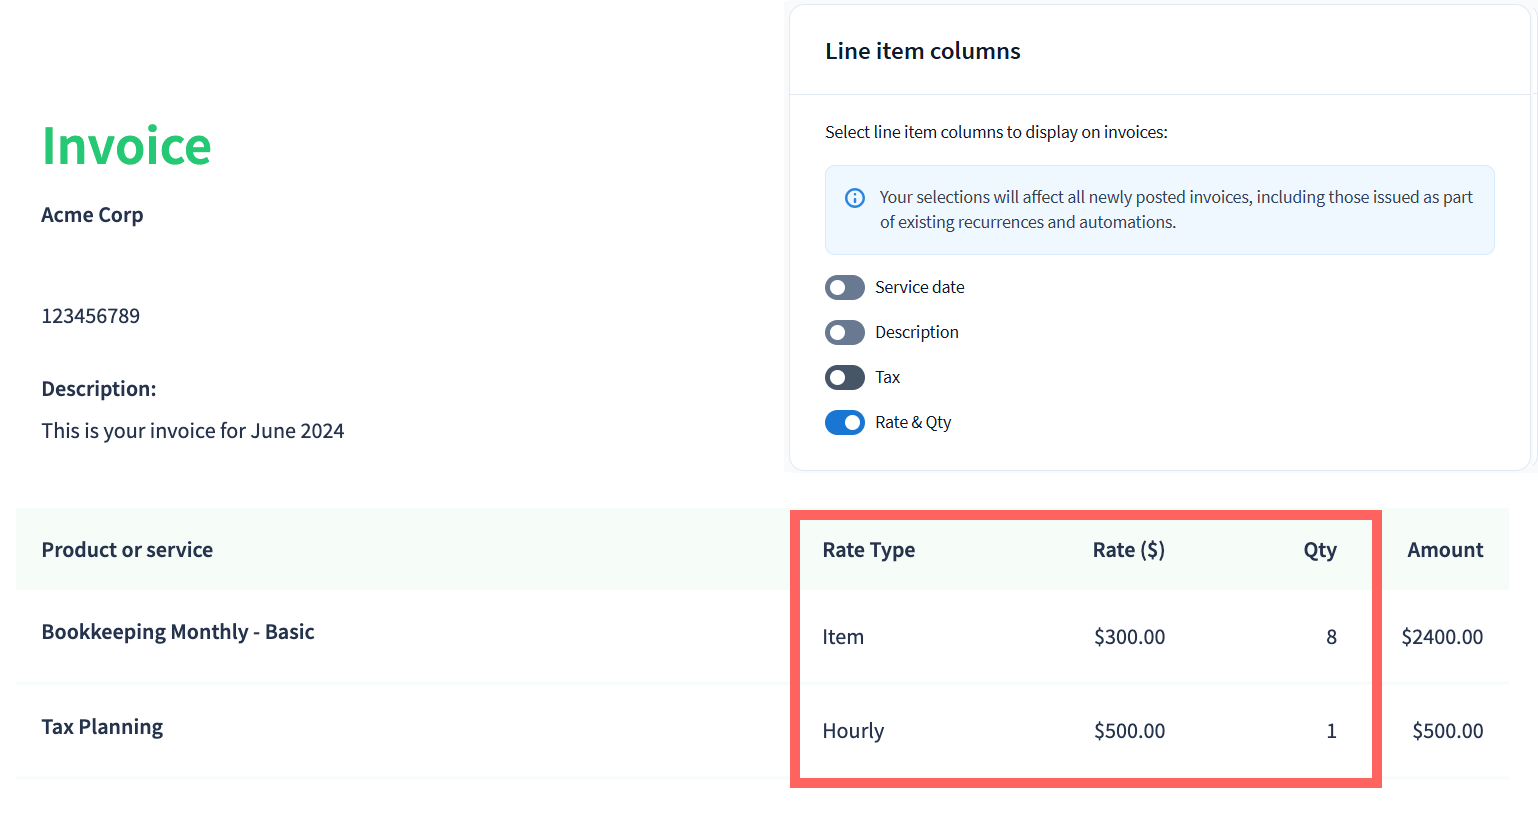Click the invoice number 123456789

click(90, 316)
